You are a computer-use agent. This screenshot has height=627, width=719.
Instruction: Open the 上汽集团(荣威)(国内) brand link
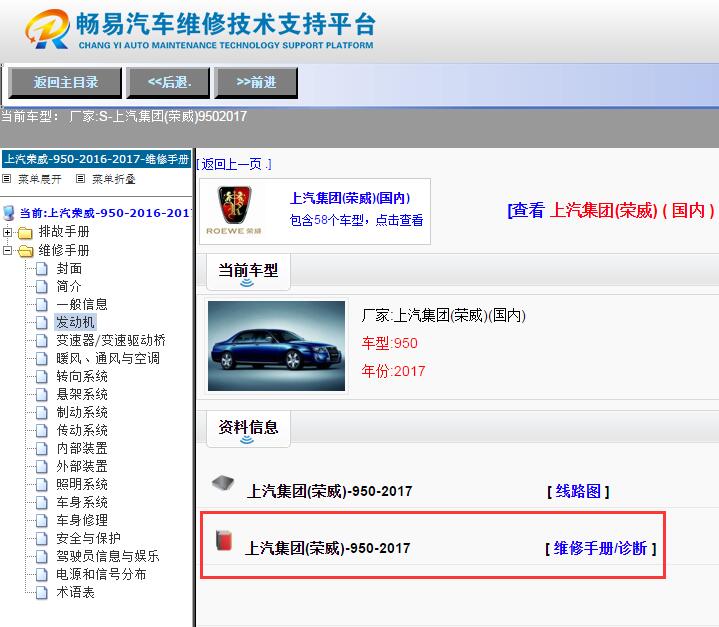pyautogui.click(x=350, y=198)
